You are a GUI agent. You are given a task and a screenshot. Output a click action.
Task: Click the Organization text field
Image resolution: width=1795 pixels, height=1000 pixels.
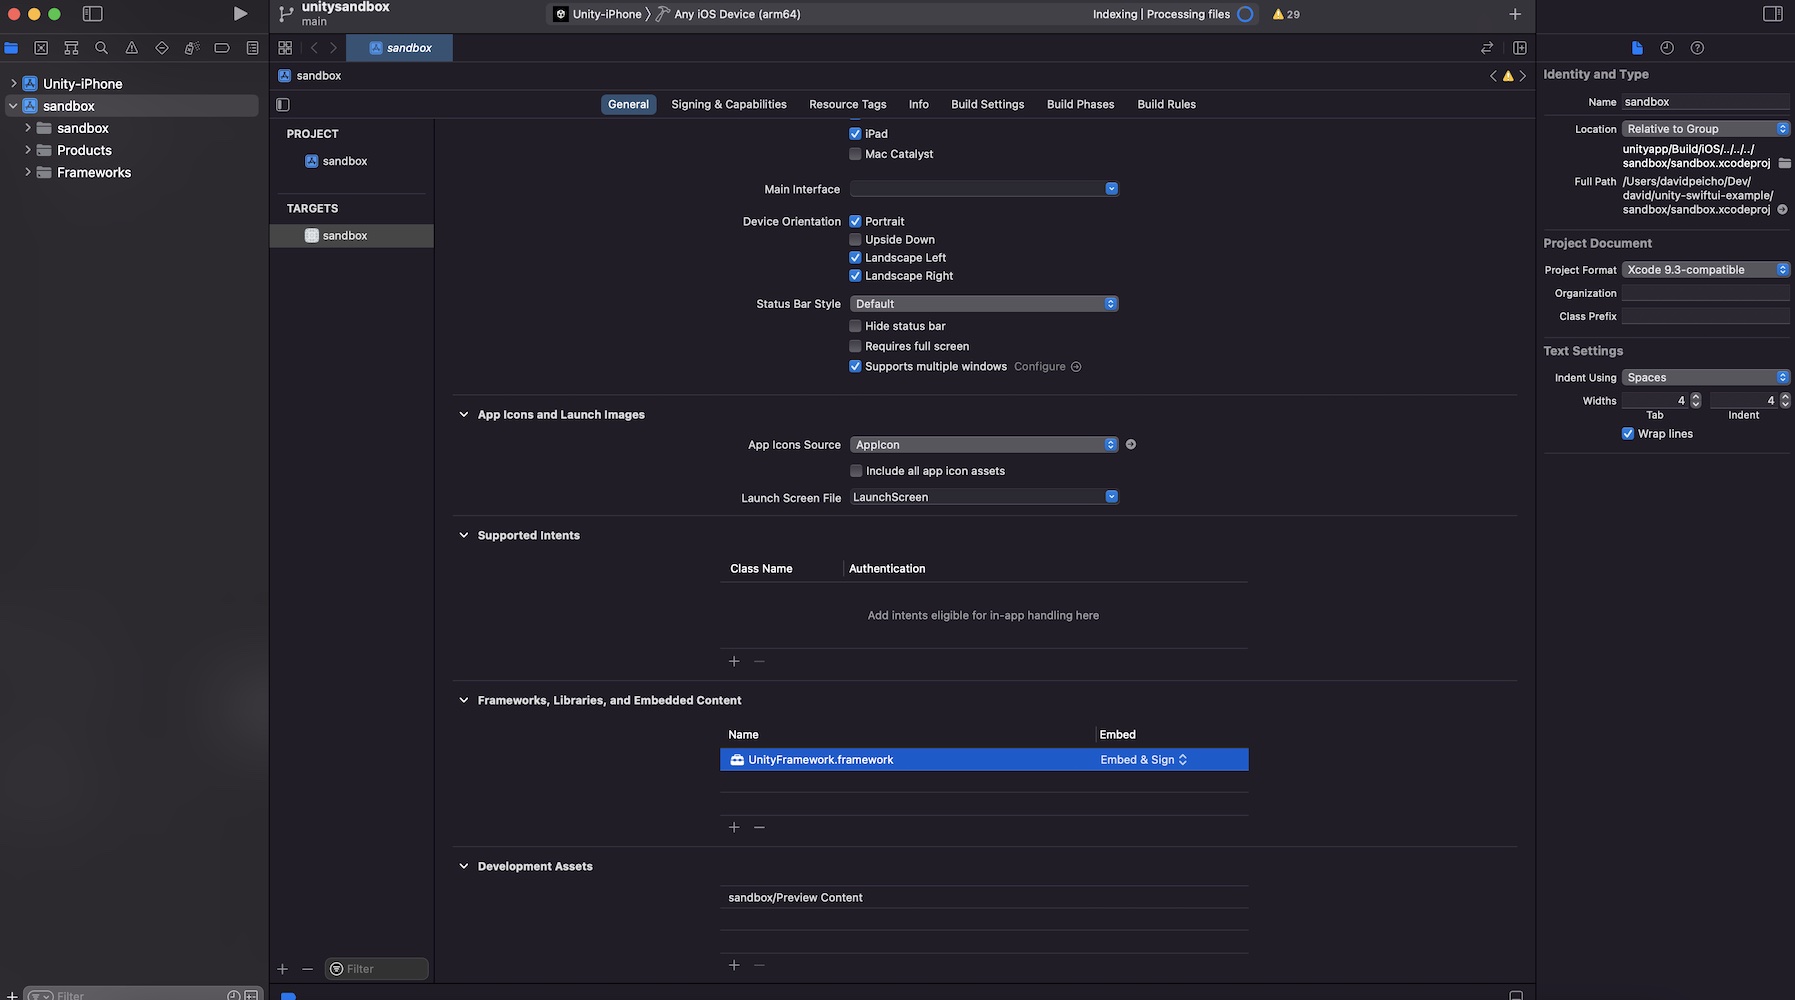pyautogui.click(x=1705, y=293)
